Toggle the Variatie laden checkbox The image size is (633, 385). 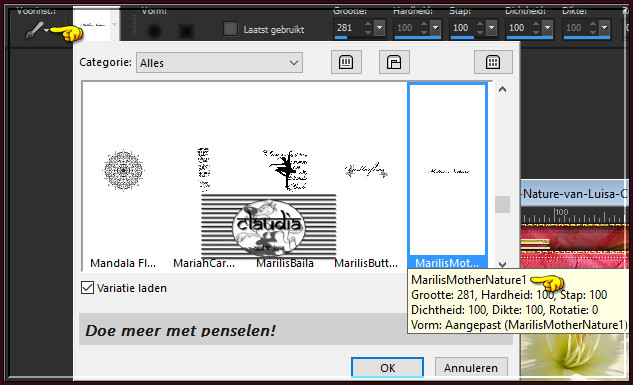pos(87,288)
